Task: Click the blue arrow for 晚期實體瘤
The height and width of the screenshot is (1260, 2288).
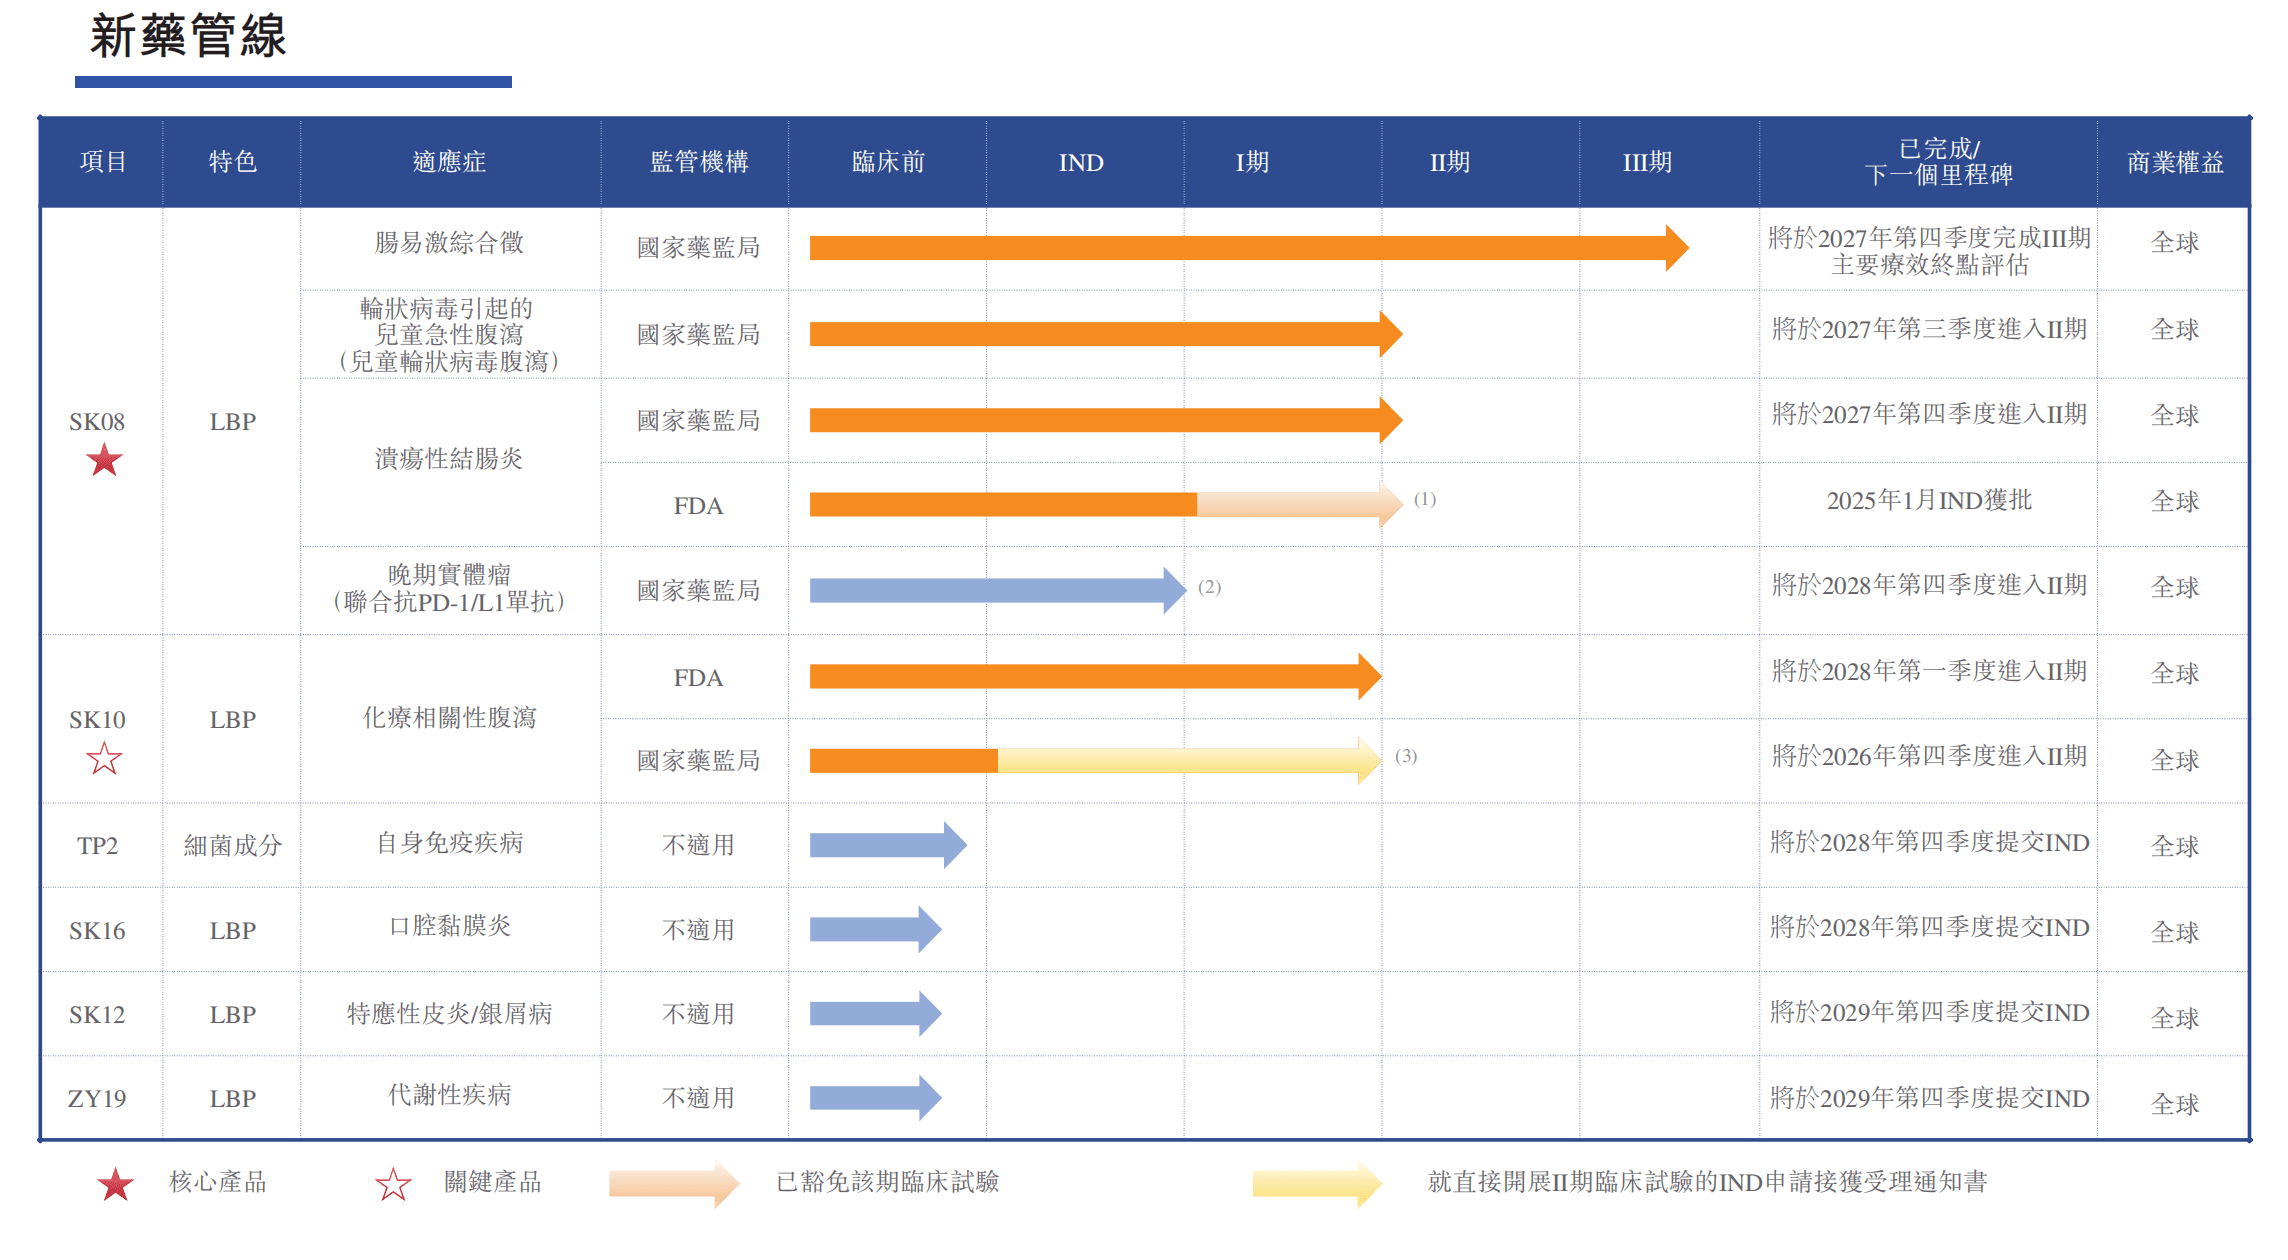Action: [998, 590]
